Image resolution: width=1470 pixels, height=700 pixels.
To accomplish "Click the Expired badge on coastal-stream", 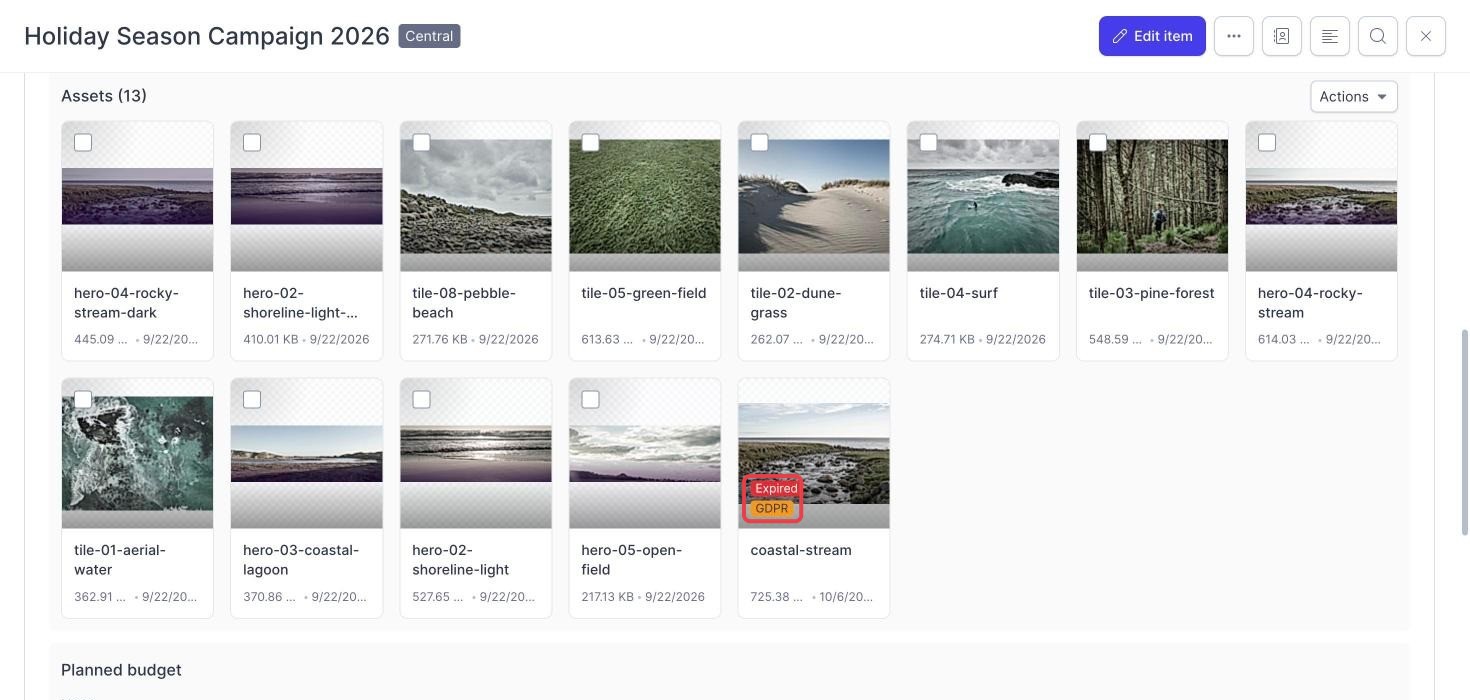I will (776, 489).
